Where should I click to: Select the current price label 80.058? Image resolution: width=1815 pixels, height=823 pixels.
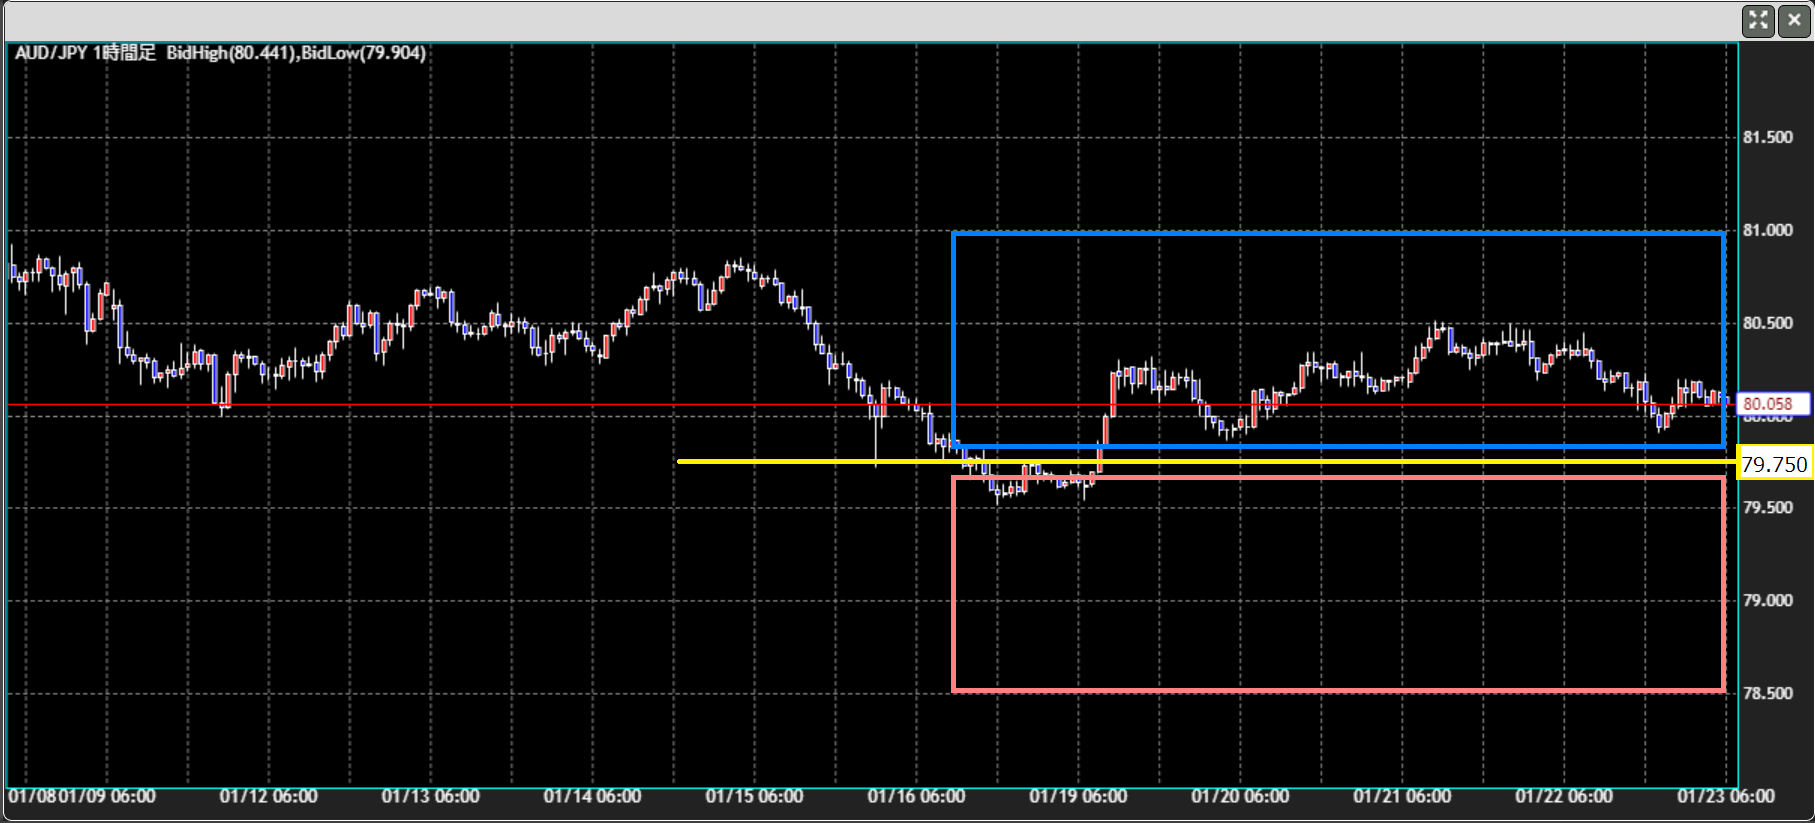[x=1775, y=404]
